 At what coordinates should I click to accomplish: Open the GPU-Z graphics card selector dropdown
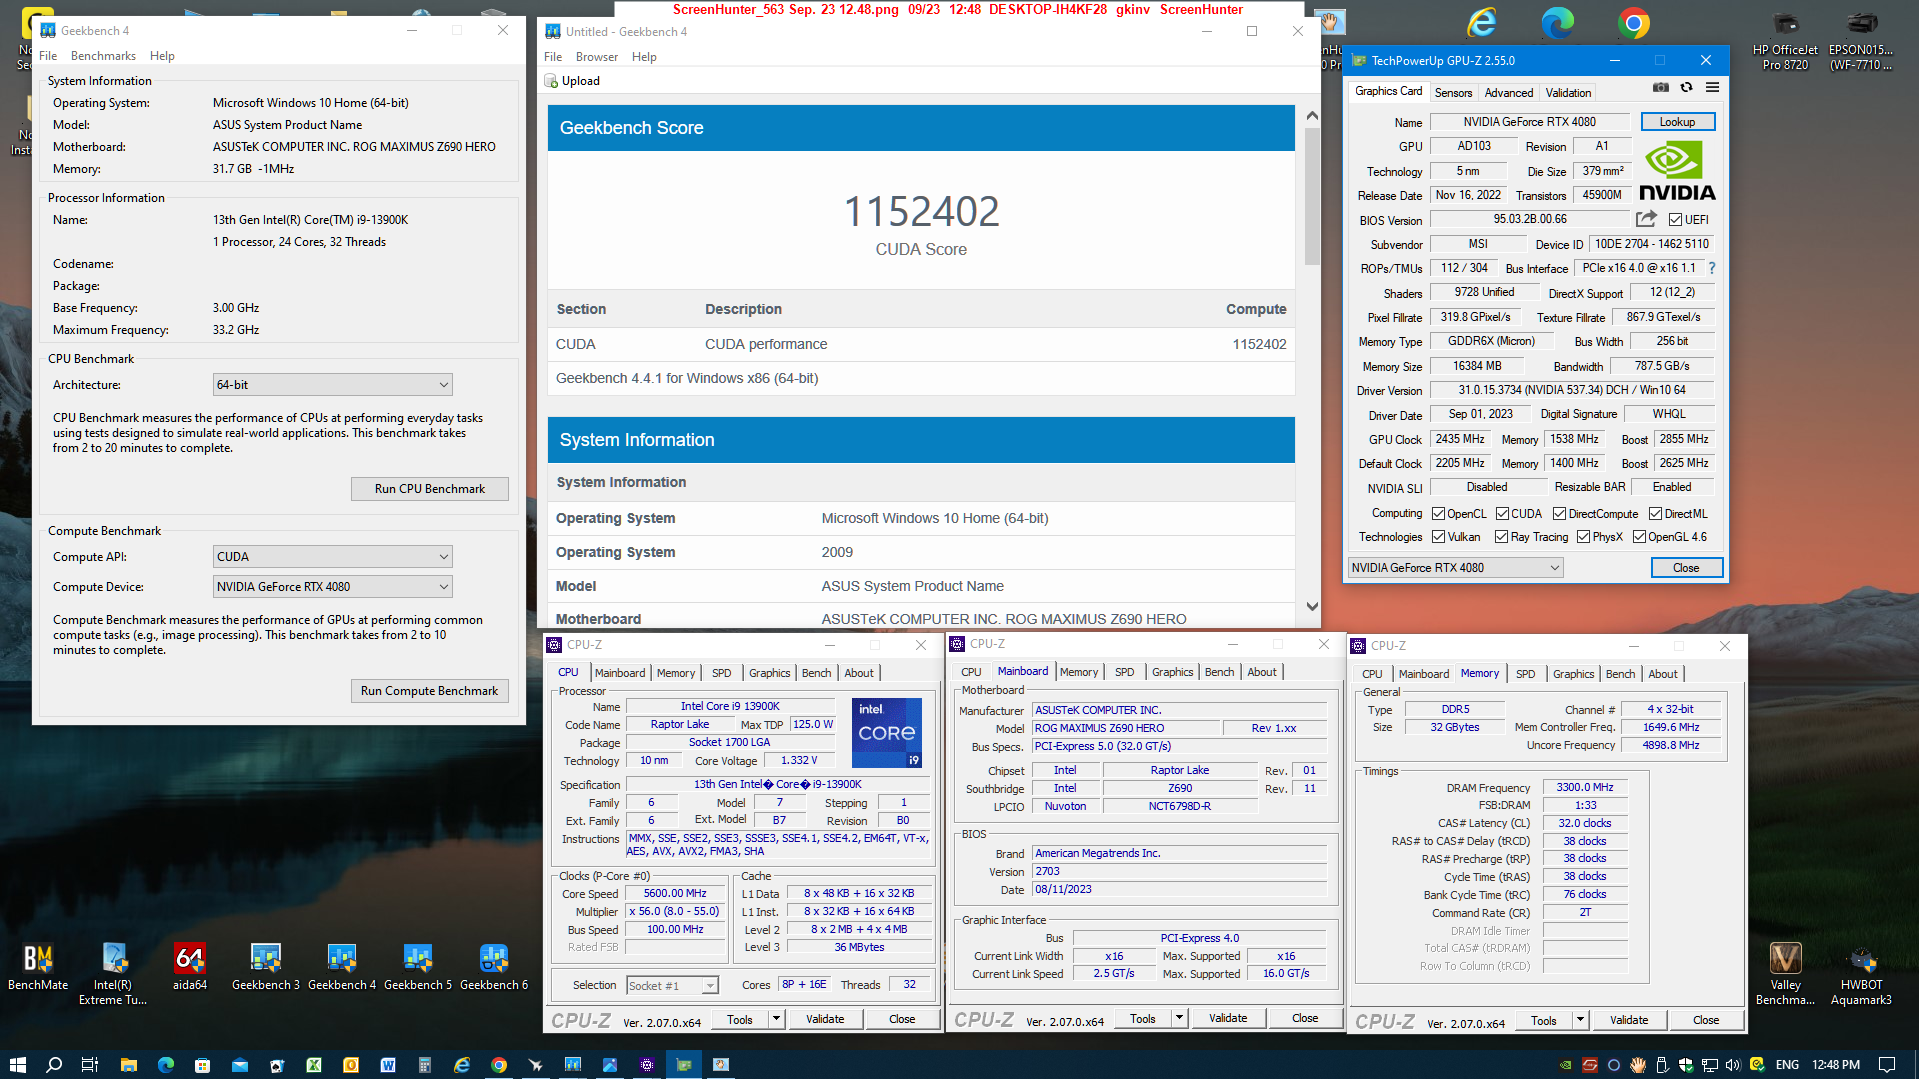[x=1455, y=568]
